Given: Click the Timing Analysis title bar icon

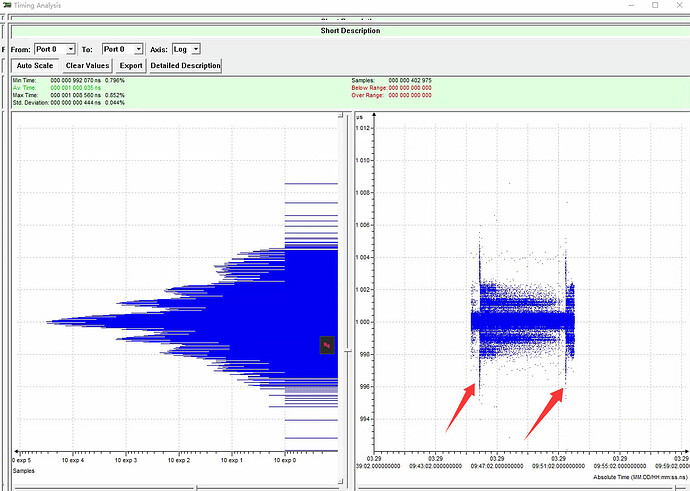Looking at the screenshot, I should [x=7, y=5].
